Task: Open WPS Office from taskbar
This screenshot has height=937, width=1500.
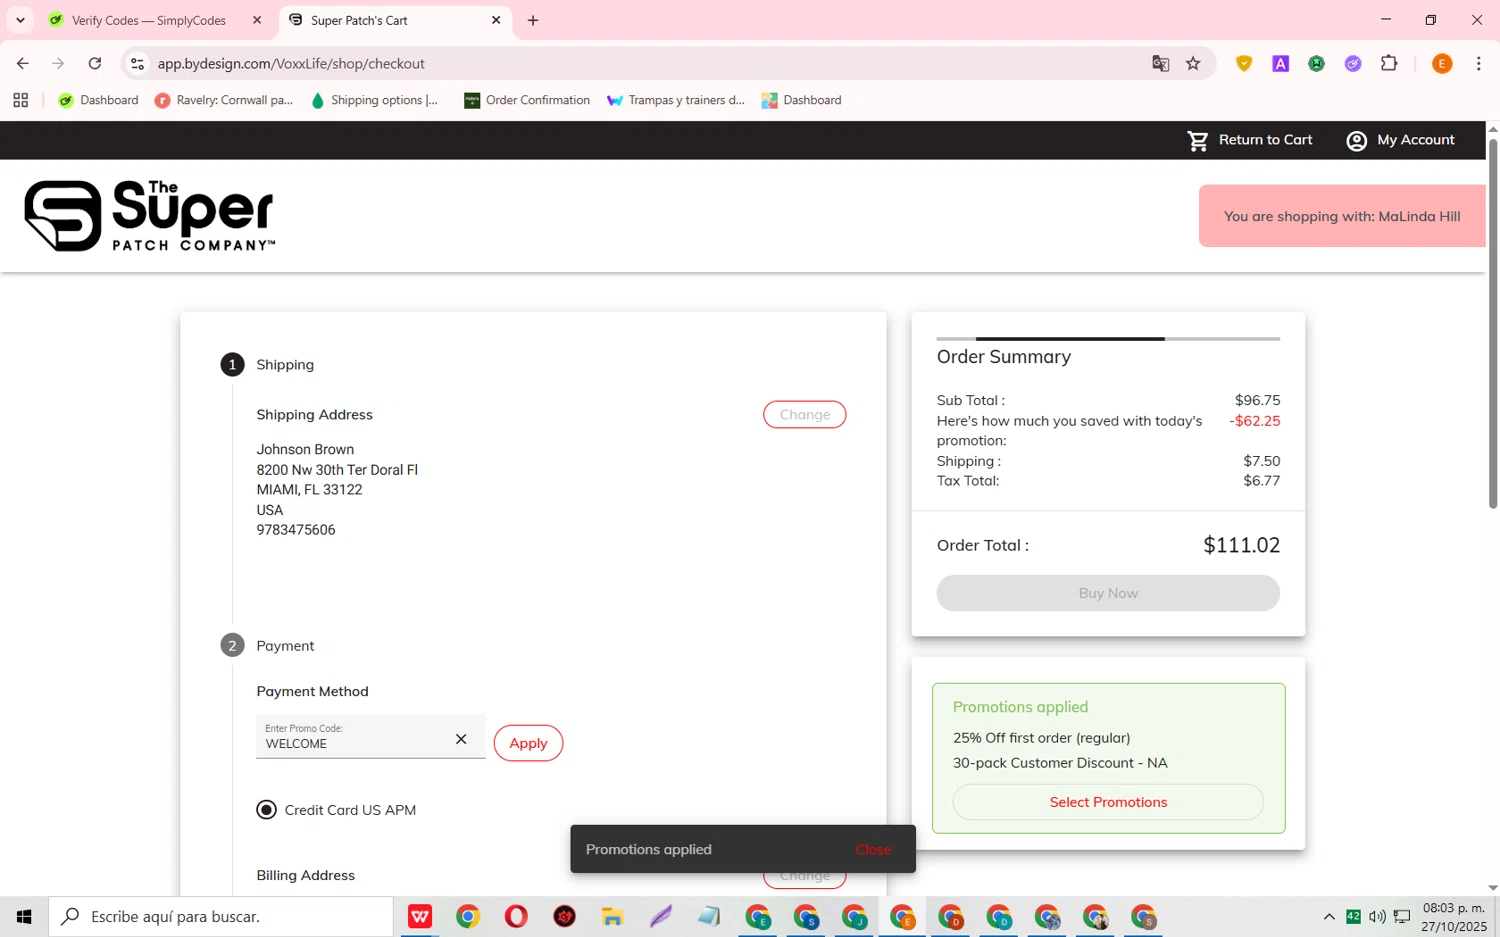Action: 420,916
